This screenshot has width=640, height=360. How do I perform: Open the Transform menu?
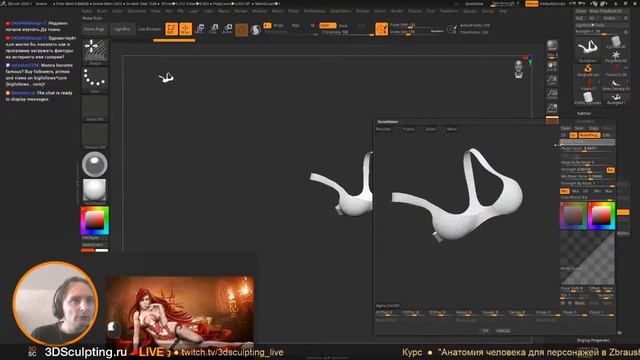point(449,11)
